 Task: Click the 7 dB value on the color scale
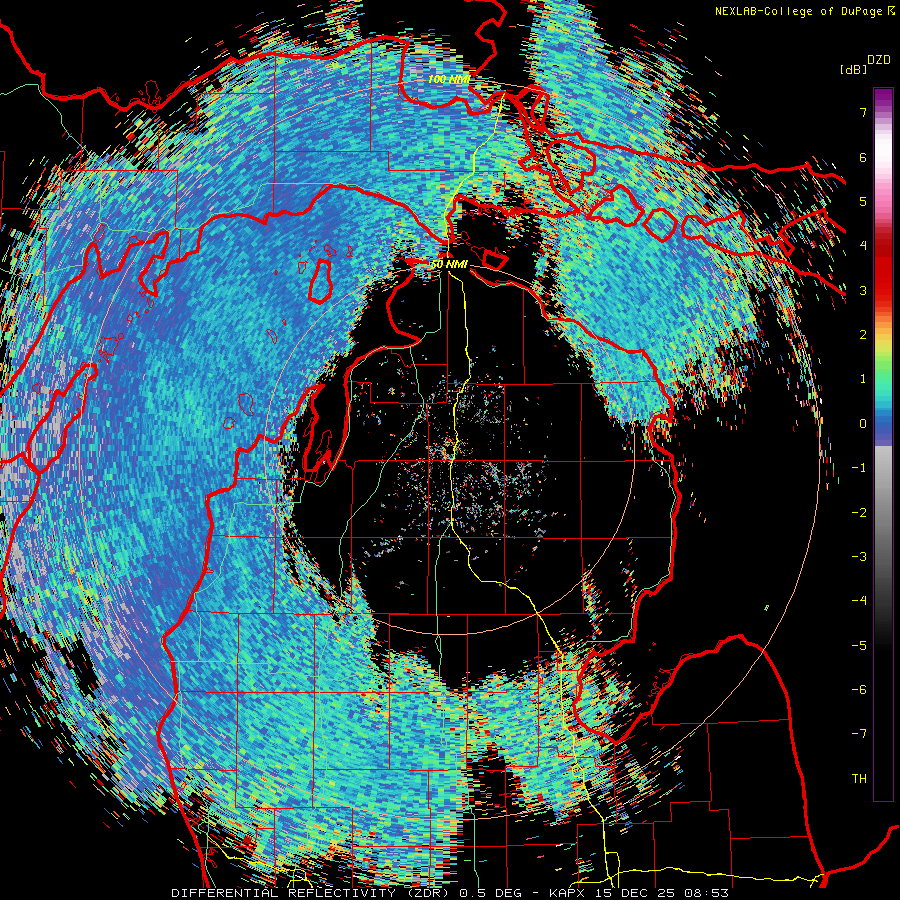tap(863, 112)
